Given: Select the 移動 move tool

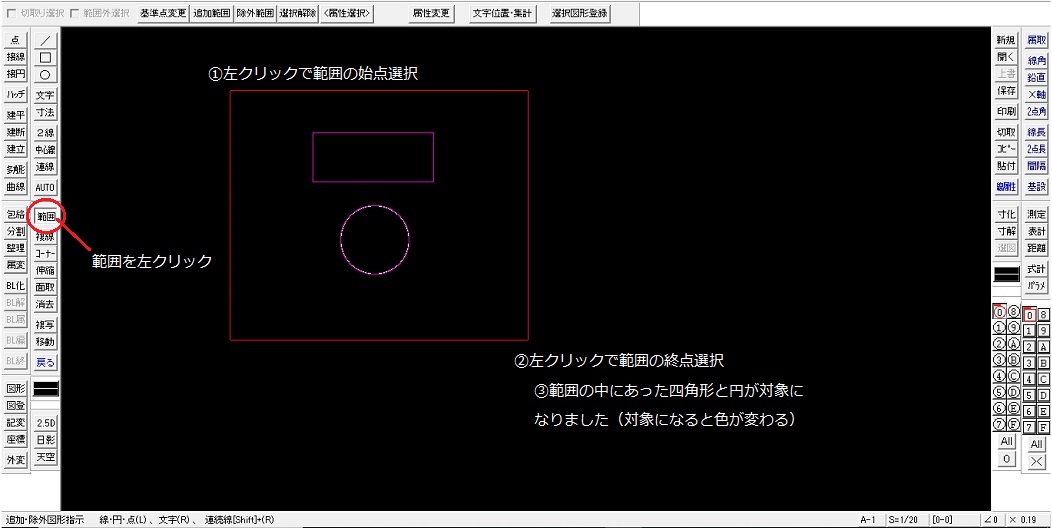Looking at the screenshot, I should click(x=45, y=342).
